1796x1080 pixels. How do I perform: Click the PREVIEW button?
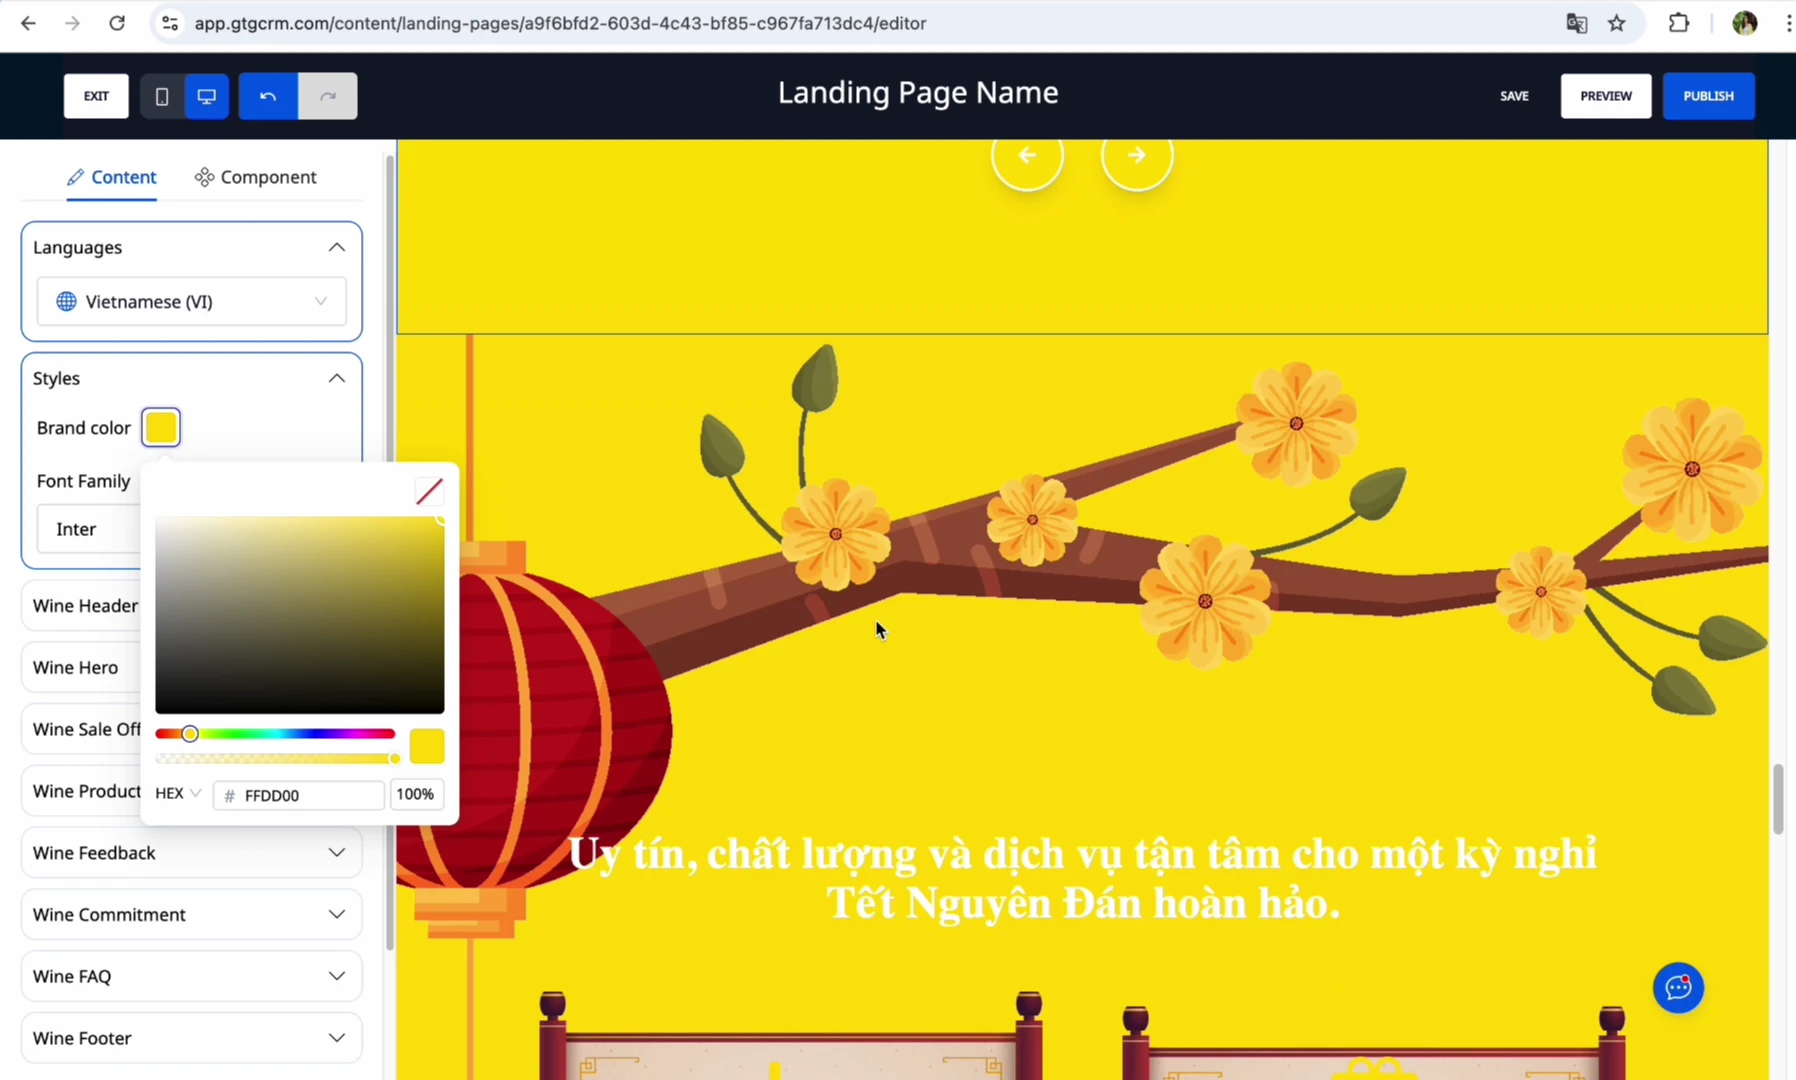pos(1606,96)
